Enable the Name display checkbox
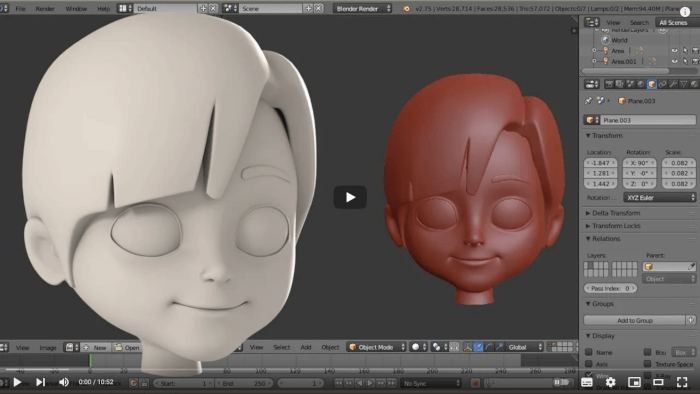The width and height of the screenshot is (700, 394). pyautogui.click(x=589, y=353)
